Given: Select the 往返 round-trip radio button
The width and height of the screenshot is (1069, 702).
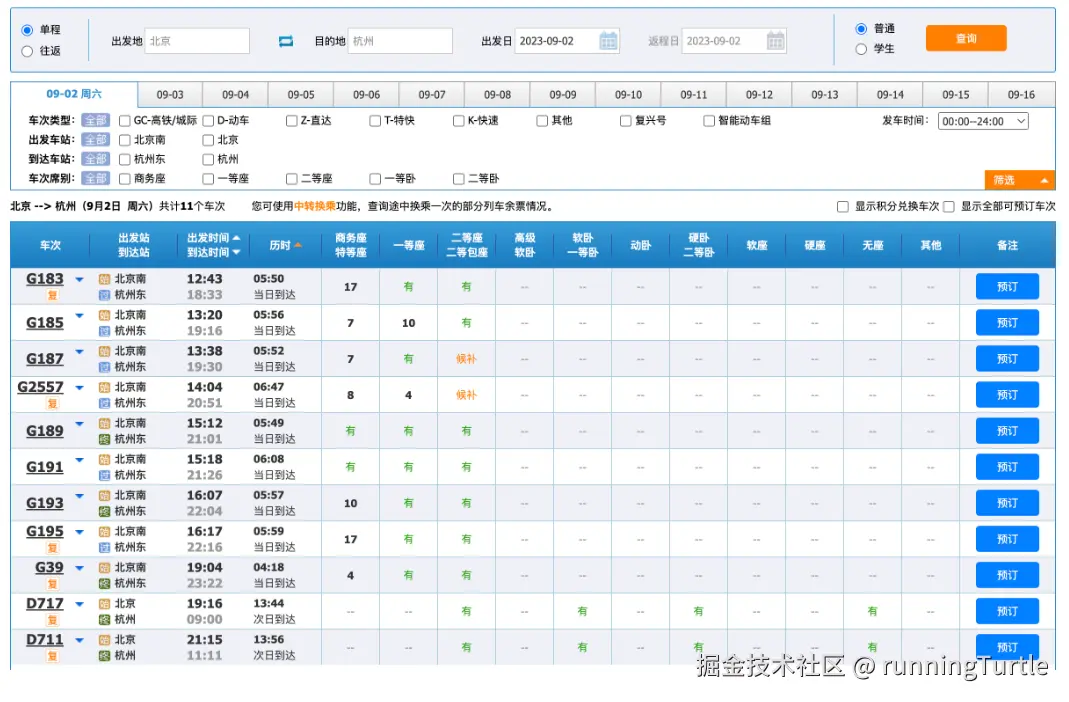Looking at the screenshot, I should pos(27,51).
